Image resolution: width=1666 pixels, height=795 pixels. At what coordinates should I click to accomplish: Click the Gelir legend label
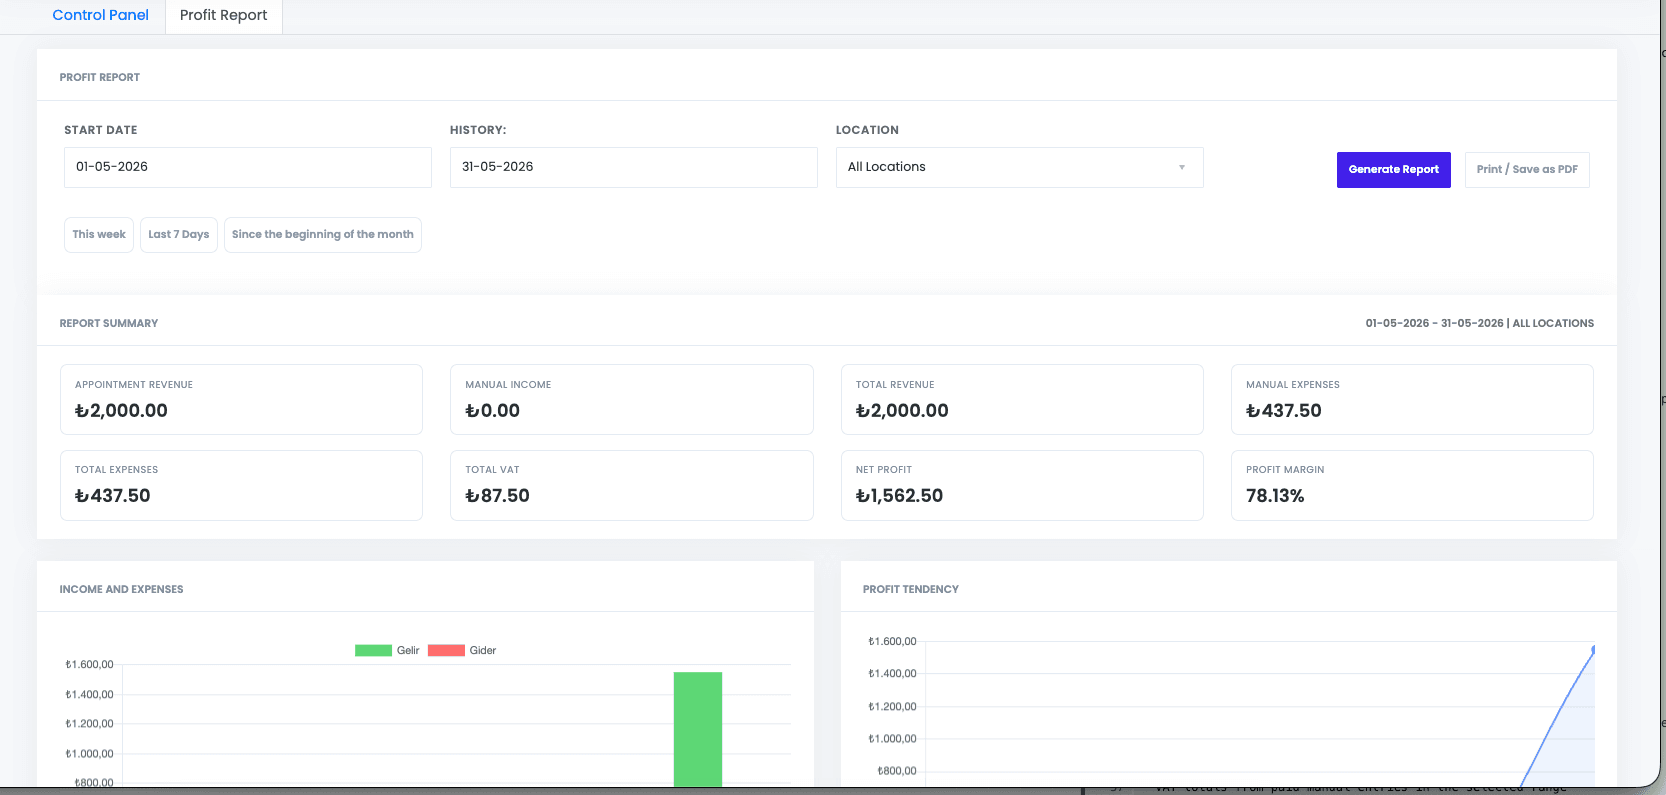click(x=408, y=650)
